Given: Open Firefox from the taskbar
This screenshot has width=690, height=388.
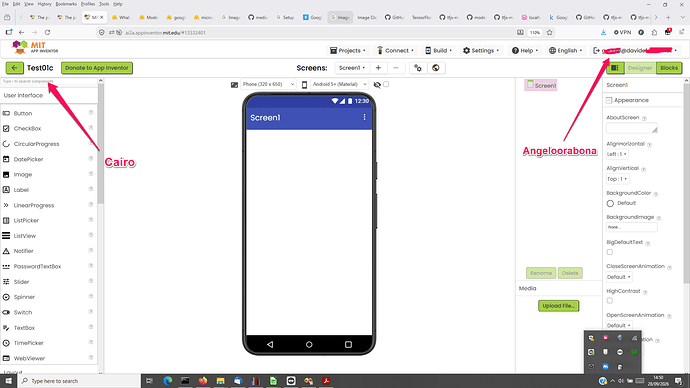Looking at the screenshot, I should (202, 381).
